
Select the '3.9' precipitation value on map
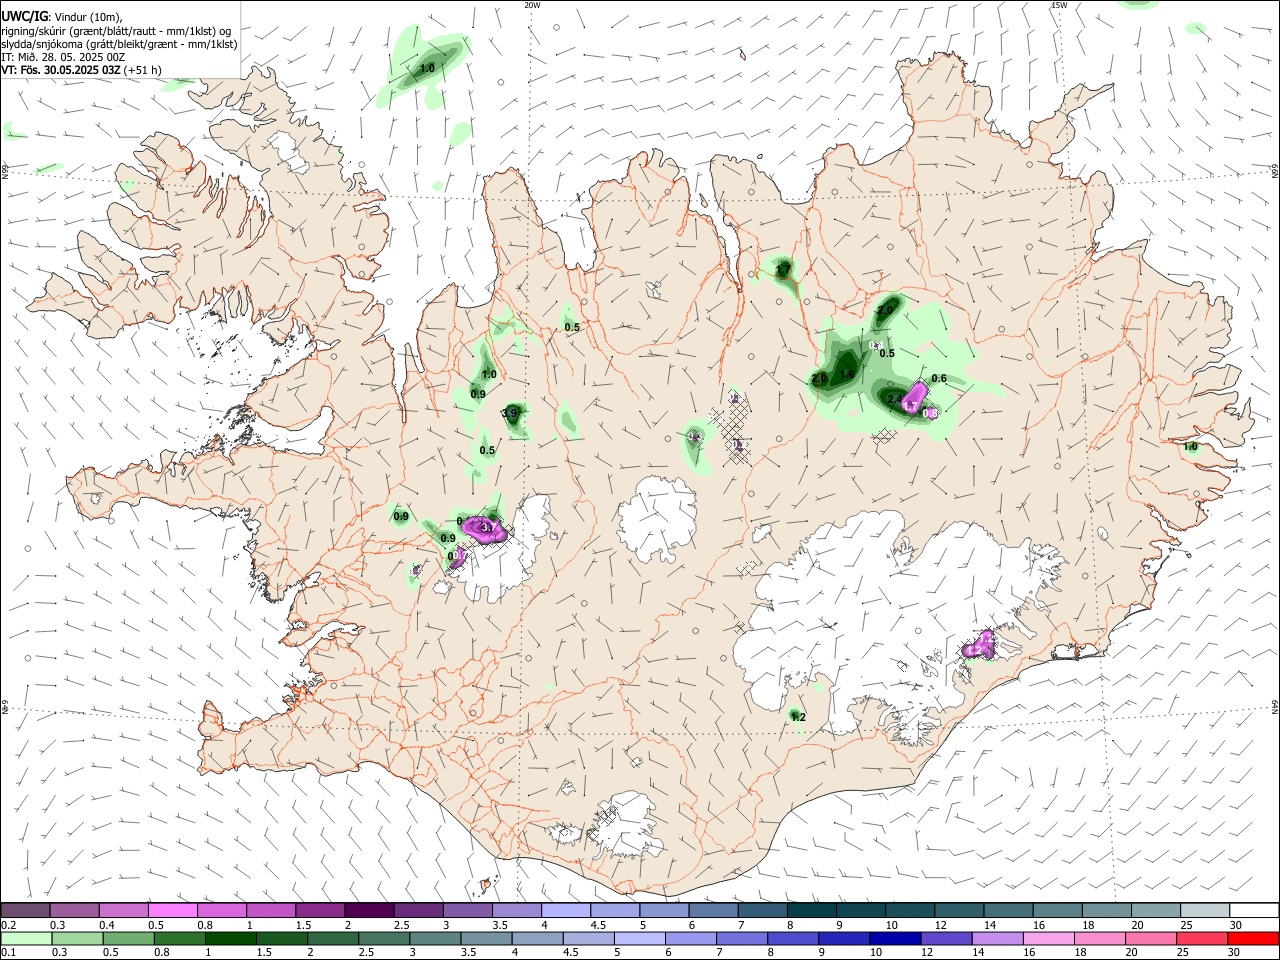pos(509,413)
